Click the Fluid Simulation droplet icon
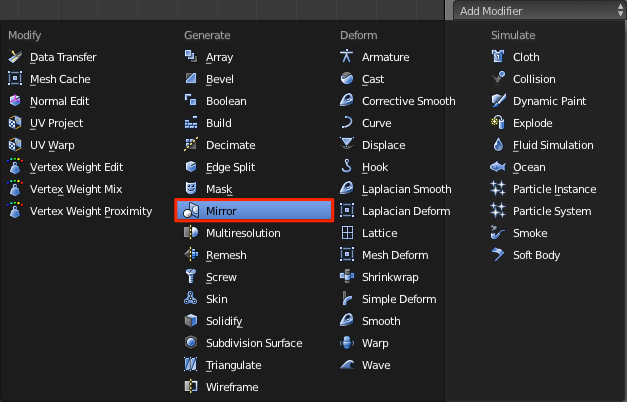The image size is (627, 402). [498, 144]
